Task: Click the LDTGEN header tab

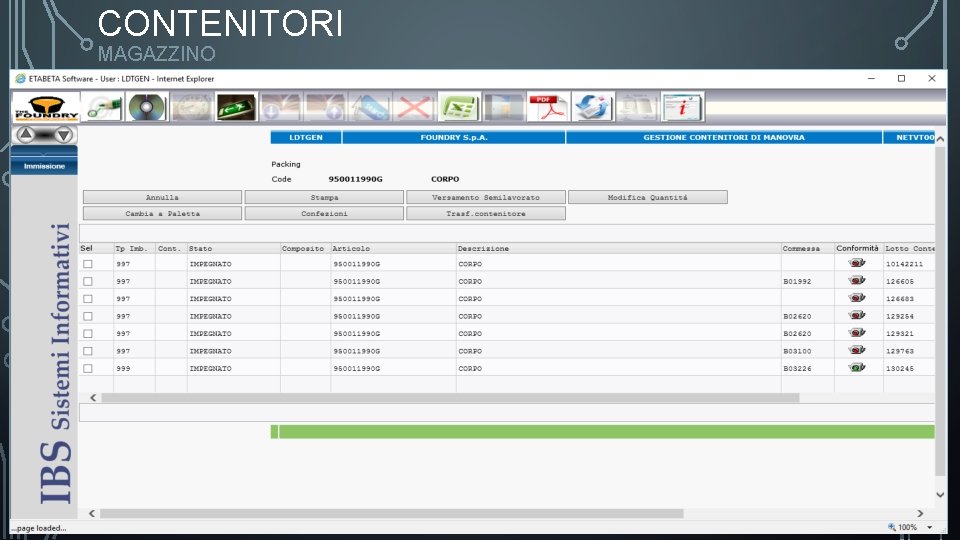Action: 306,137
